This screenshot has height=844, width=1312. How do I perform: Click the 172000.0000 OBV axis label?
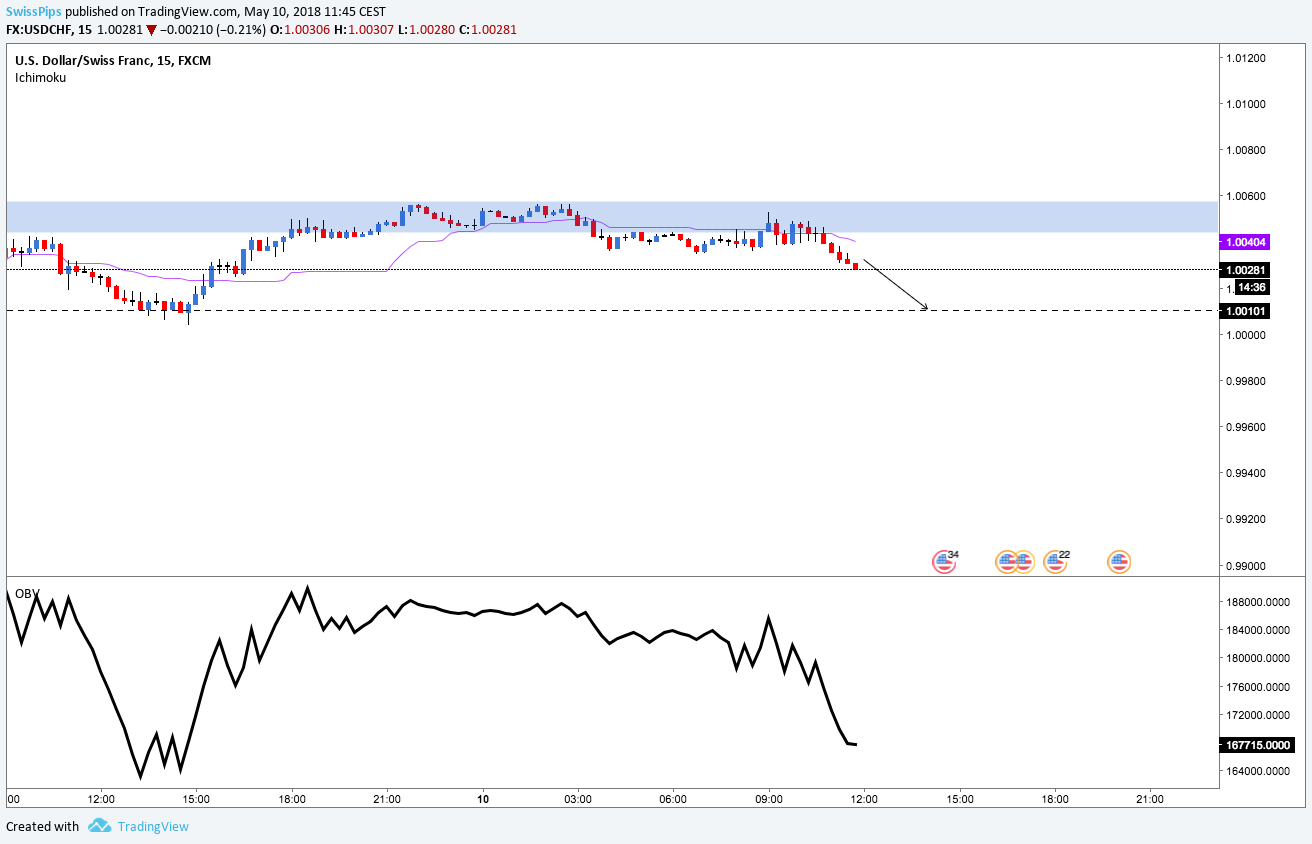pyautogui.click(x=1260, y=715)
